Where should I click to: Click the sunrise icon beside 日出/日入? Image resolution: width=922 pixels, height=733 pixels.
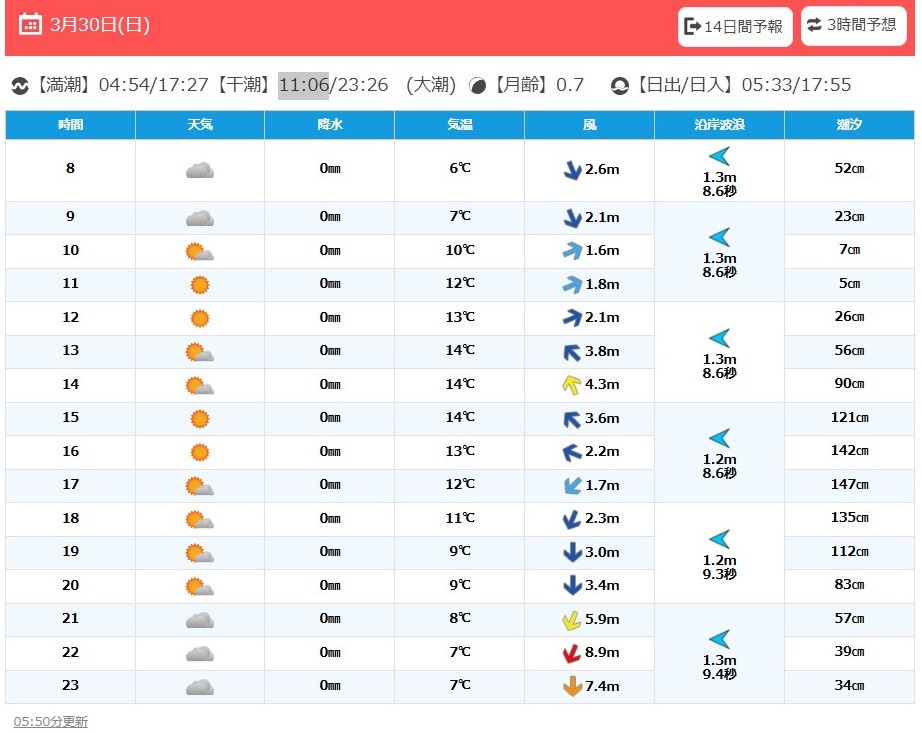[620, 86]
